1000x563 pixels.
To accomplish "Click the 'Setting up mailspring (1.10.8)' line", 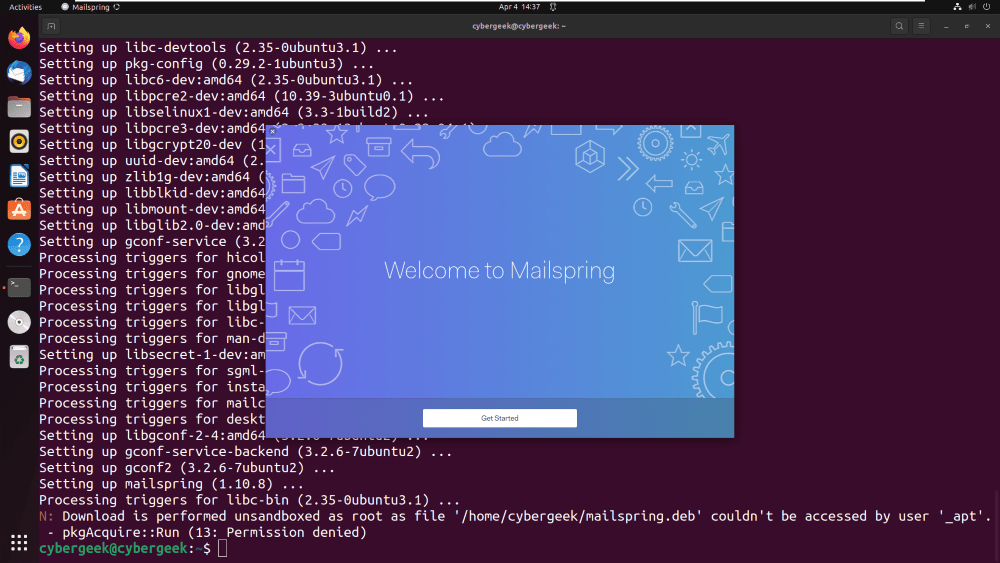I will (x=171, y=484).
